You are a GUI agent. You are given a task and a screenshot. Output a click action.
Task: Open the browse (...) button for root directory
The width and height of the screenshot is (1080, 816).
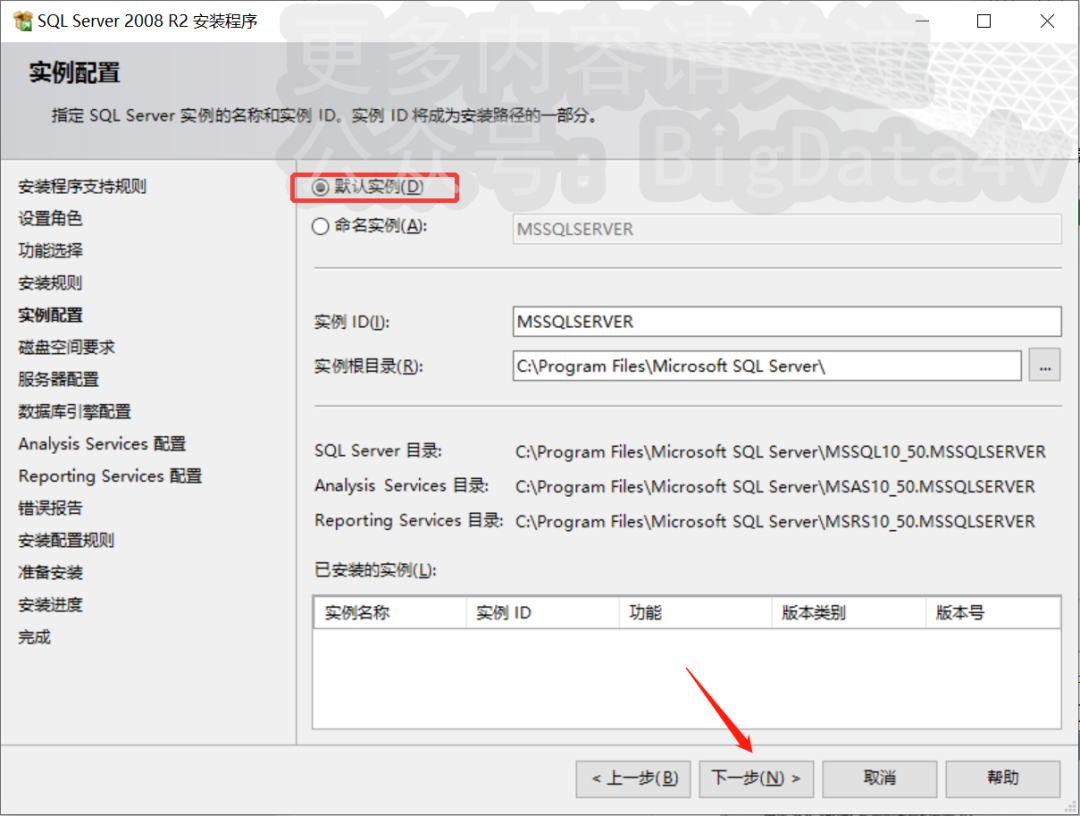pyautogui.click(x=1045, y=365)
